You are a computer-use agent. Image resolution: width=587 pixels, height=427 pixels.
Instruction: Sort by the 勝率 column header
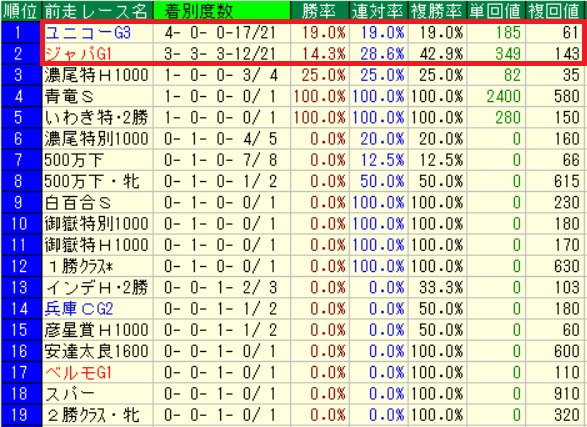pyautogui.click(x=319, y=11)
